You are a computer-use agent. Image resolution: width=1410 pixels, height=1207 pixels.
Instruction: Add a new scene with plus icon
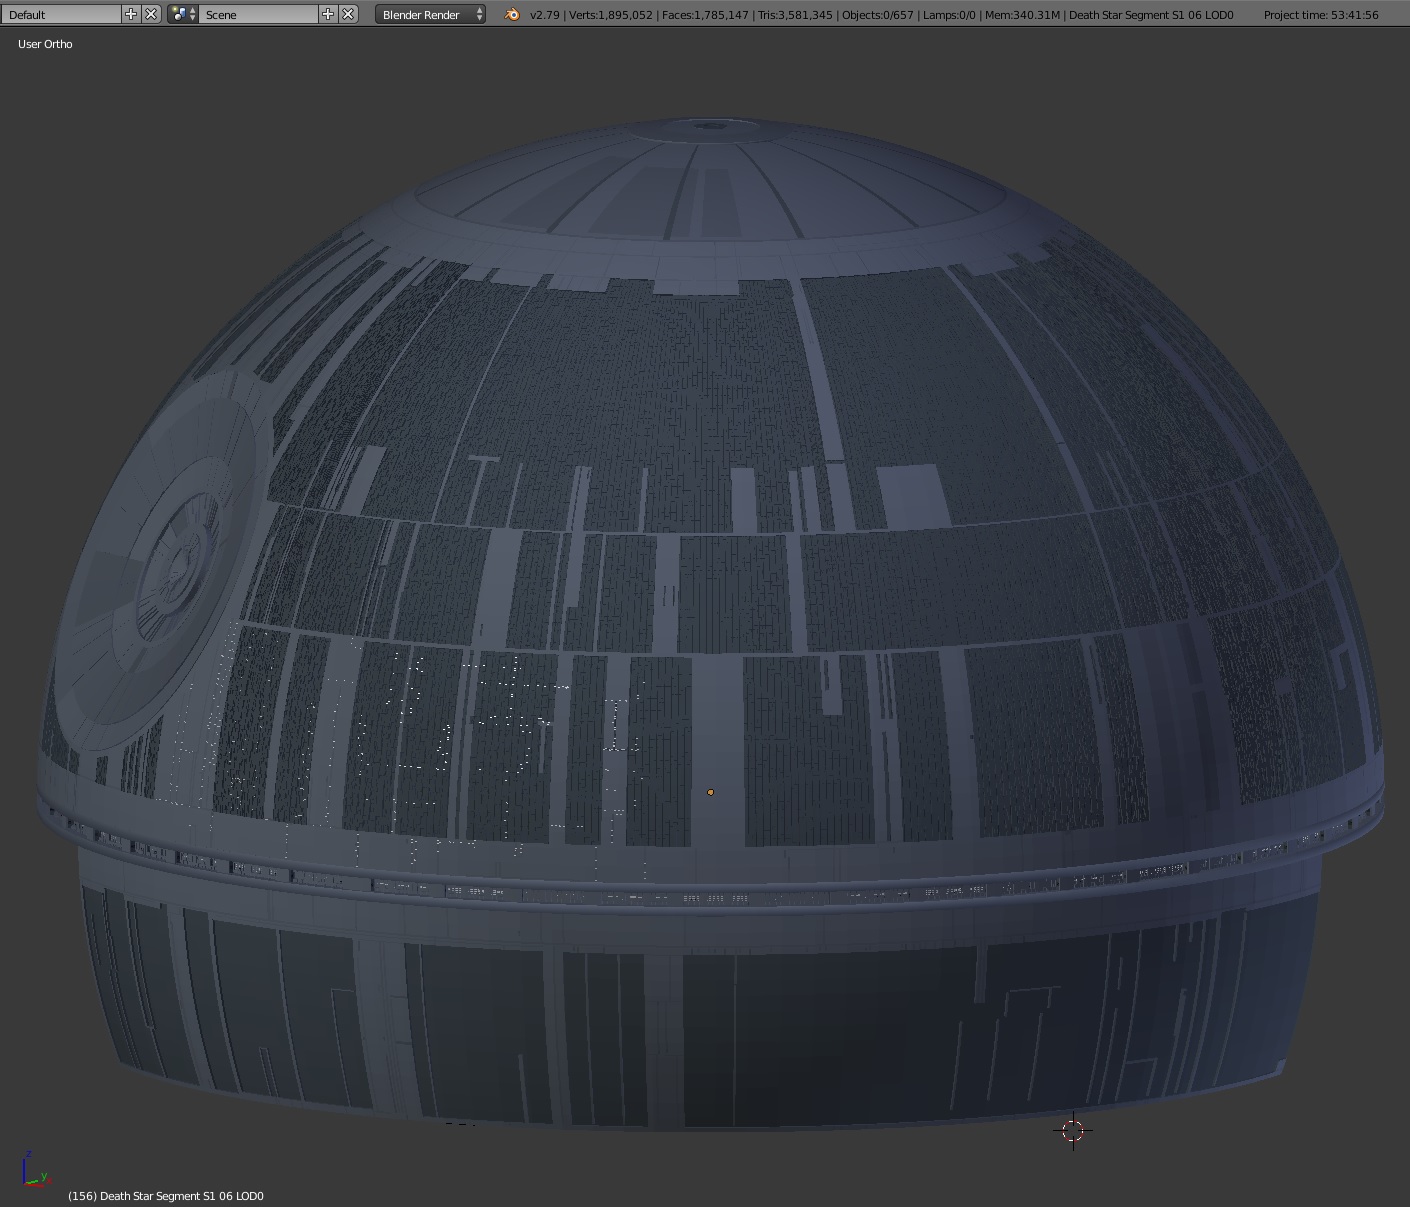[x=328, y=14]
